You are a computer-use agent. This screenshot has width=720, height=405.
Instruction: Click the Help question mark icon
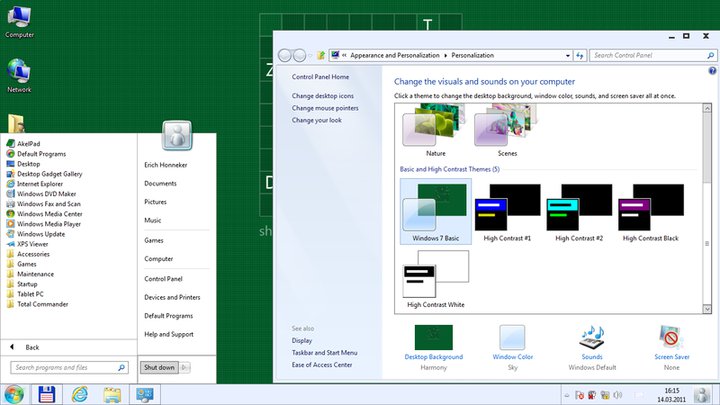(712, 71)
